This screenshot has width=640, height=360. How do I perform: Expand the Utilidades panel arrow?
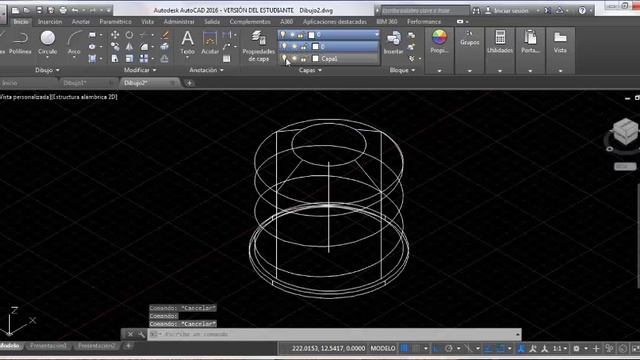500,71
